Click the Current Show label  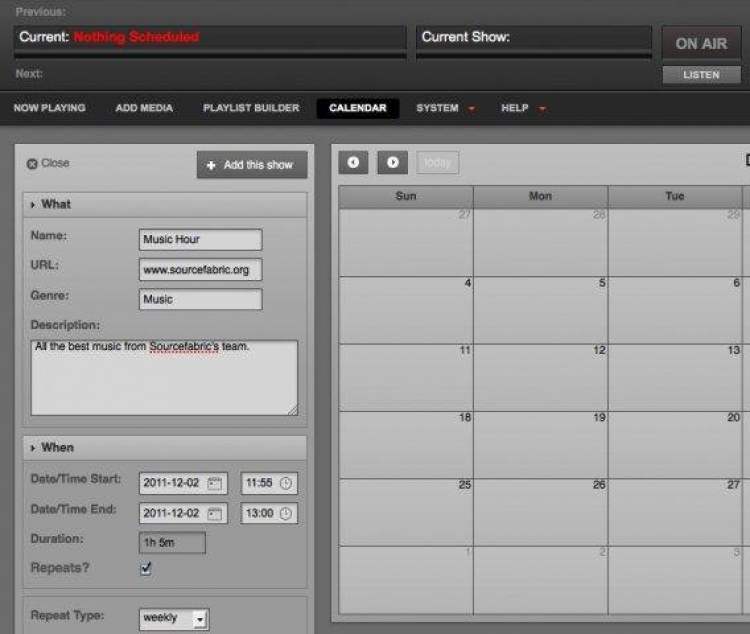pyautogui.click(x=466, y=37)
